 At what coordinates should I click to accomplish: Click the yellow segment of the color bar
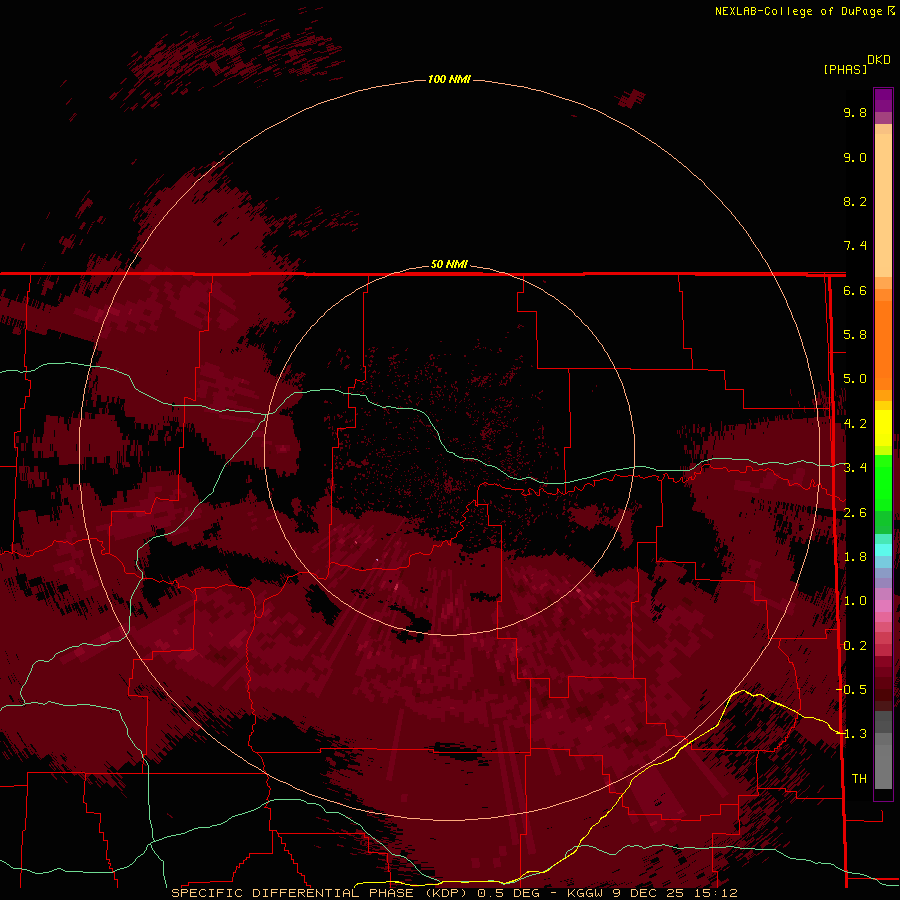point(883,428)
